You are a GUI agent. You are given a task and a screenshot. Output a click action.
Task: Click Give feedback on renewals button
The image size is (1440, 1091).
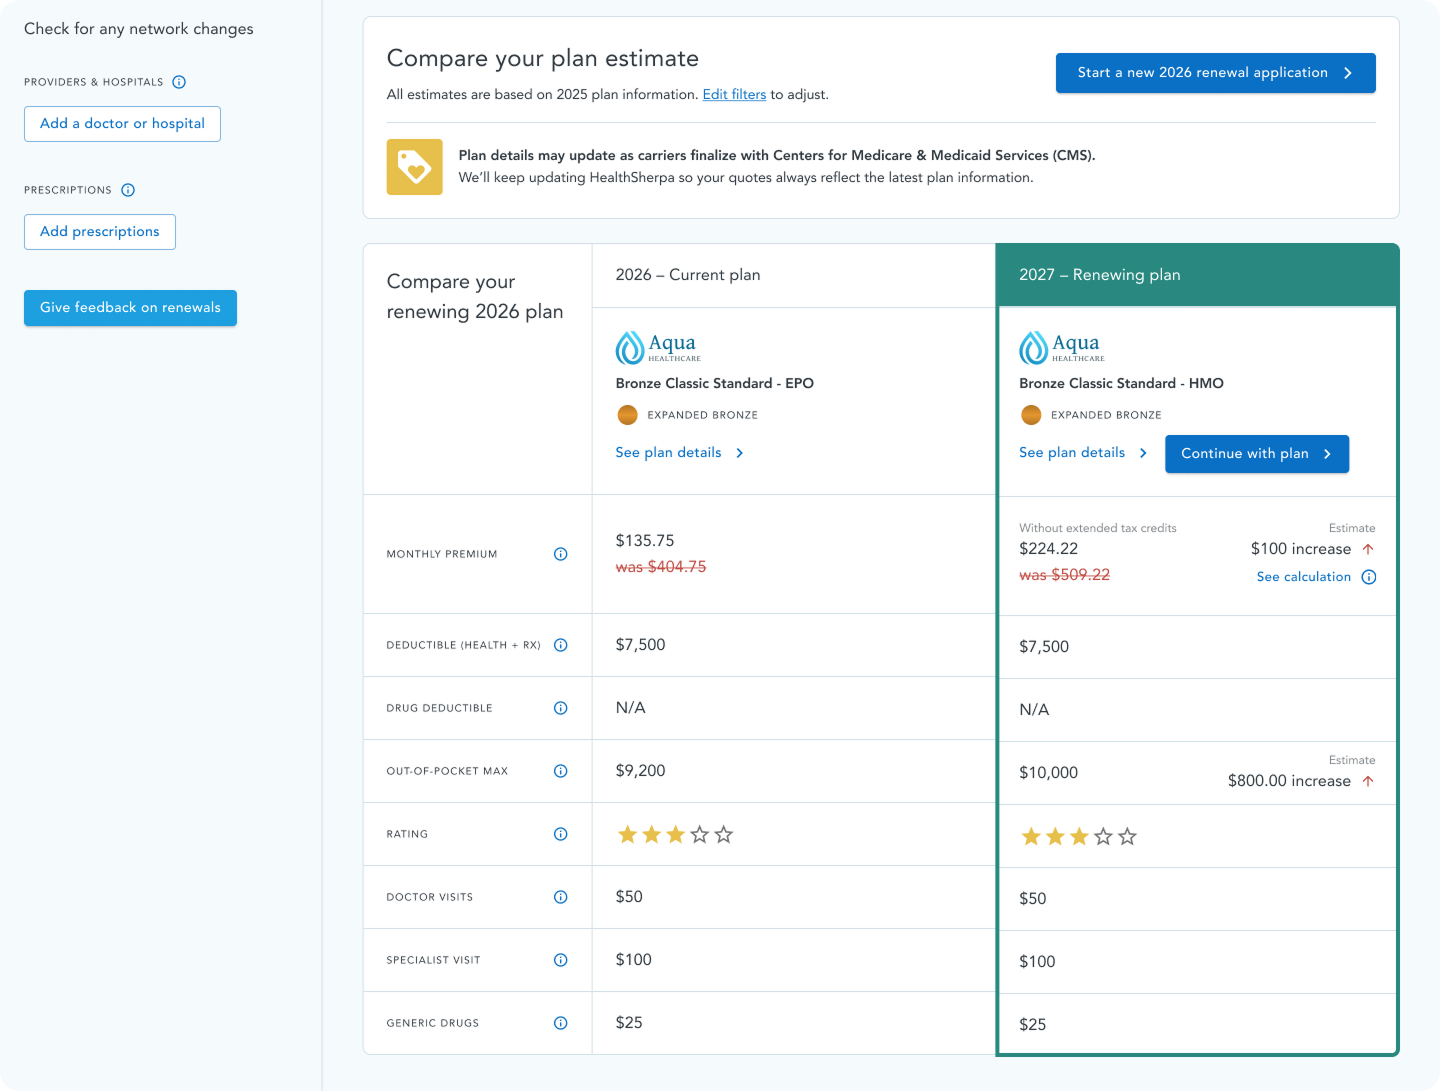coord(130,308)
